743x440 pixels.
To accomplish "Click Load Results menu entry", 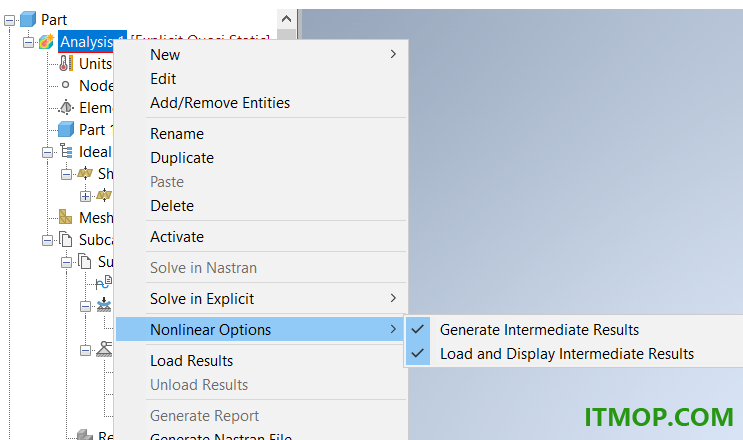I will [261, 361].
